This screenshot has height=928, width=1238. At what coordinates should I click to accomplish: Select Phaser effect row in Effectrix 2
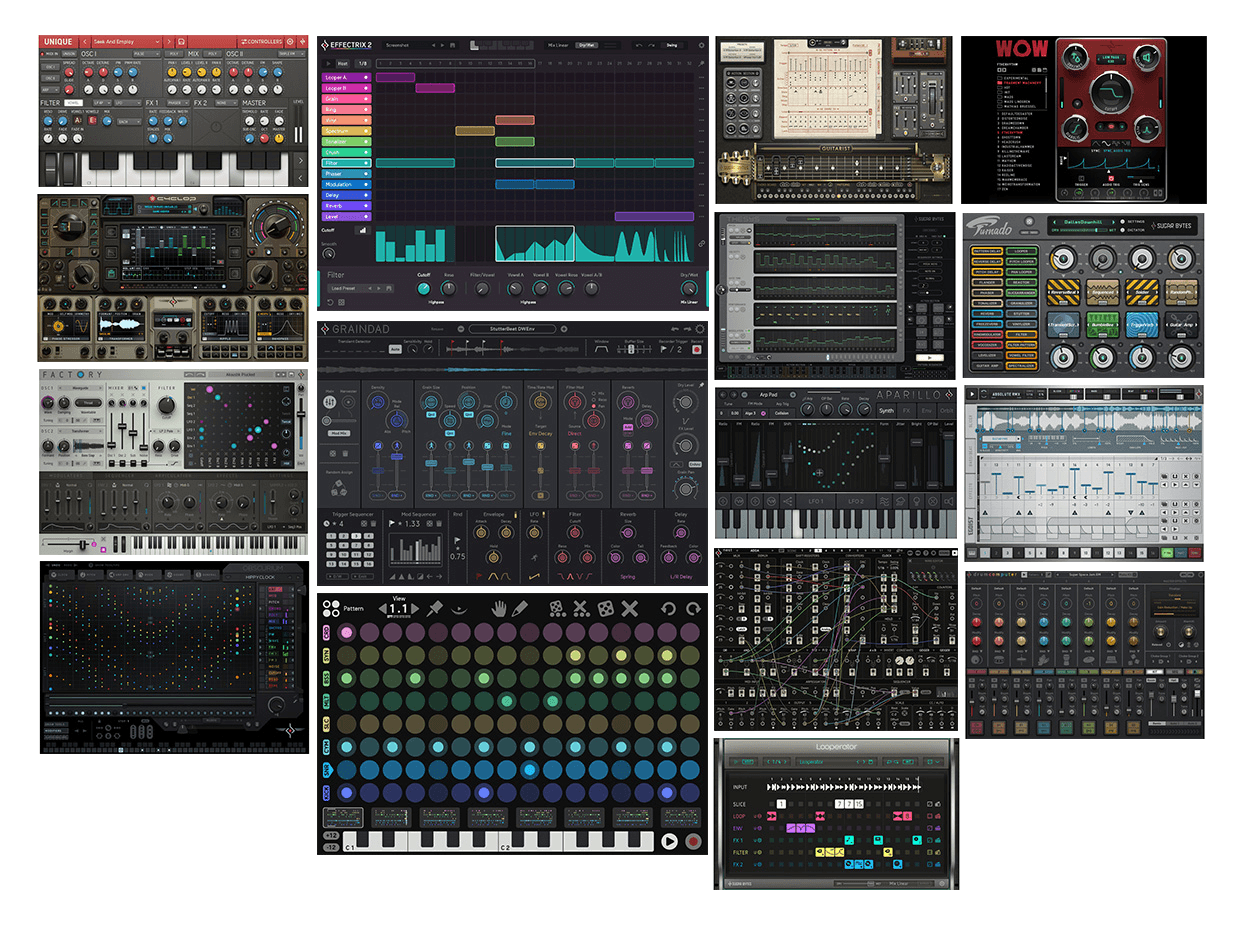tap(346, 173)
